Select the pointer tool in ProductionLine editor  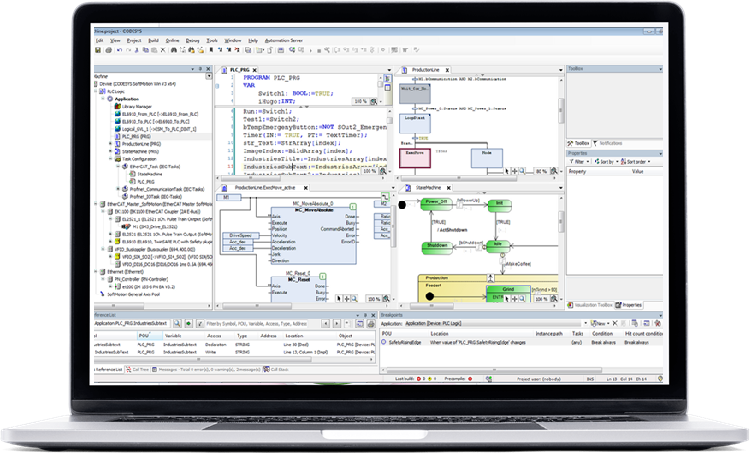coord(507,171)
